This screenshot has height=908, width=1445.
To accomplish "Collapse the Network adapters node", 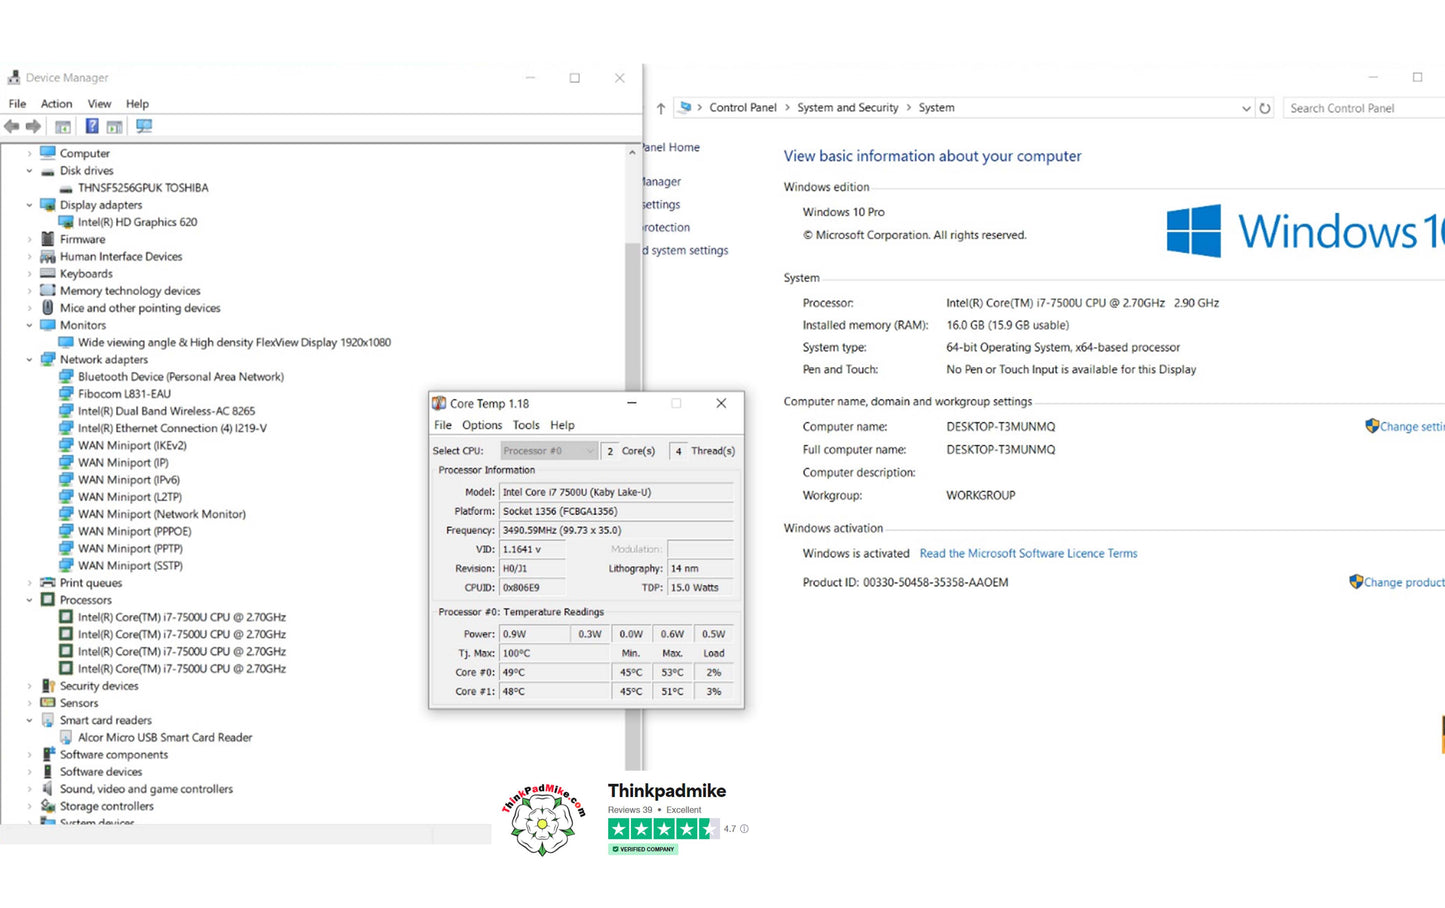I will click(x=29, y=360).
